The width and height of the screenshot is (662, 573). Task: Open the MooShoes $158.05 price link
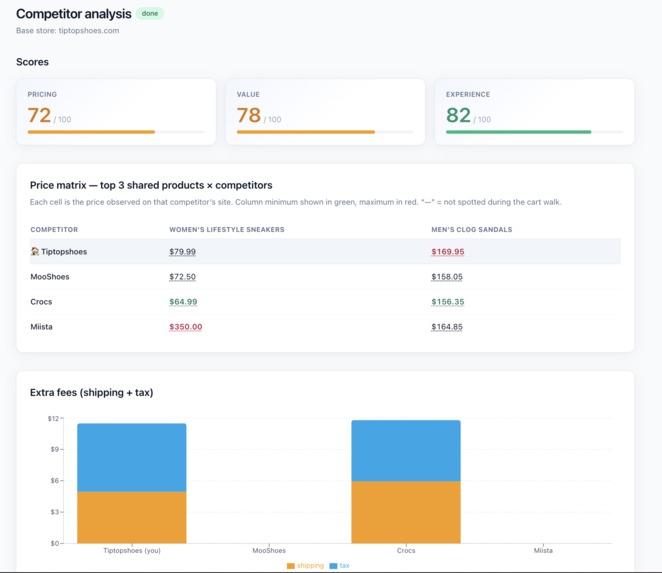(447, 277)
